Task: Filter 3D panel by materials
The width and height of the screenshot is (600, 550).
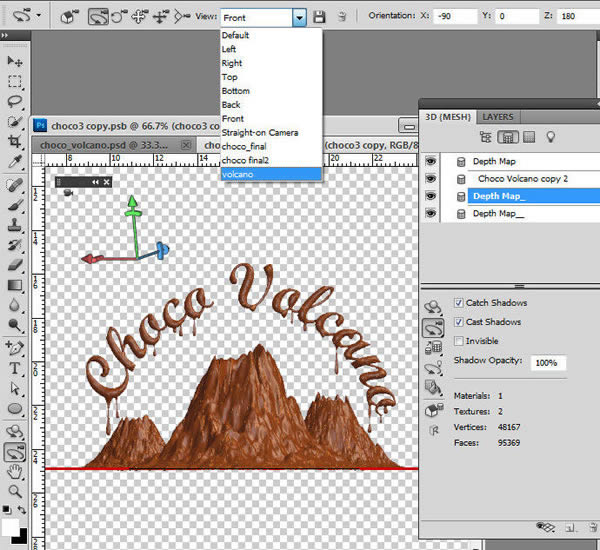Action: click(529, 137)
